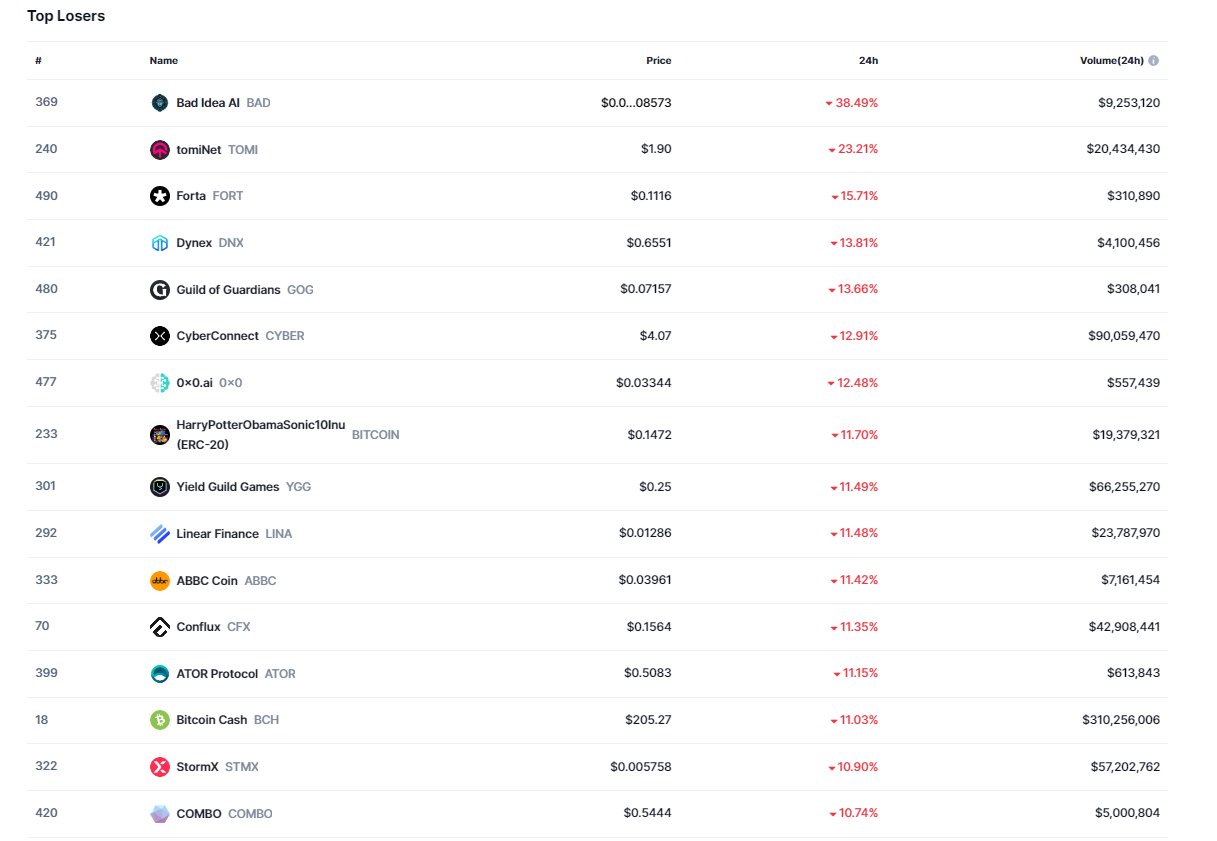The image size is (1217, 841).
Task: Sort by the Name column header
Action: tap(164, 61)
